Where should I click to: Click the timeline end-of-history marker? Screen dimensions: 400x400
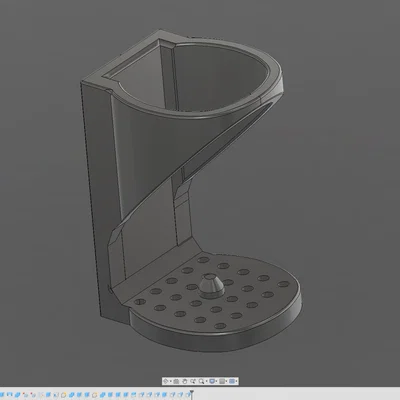[x=192, y=394]
